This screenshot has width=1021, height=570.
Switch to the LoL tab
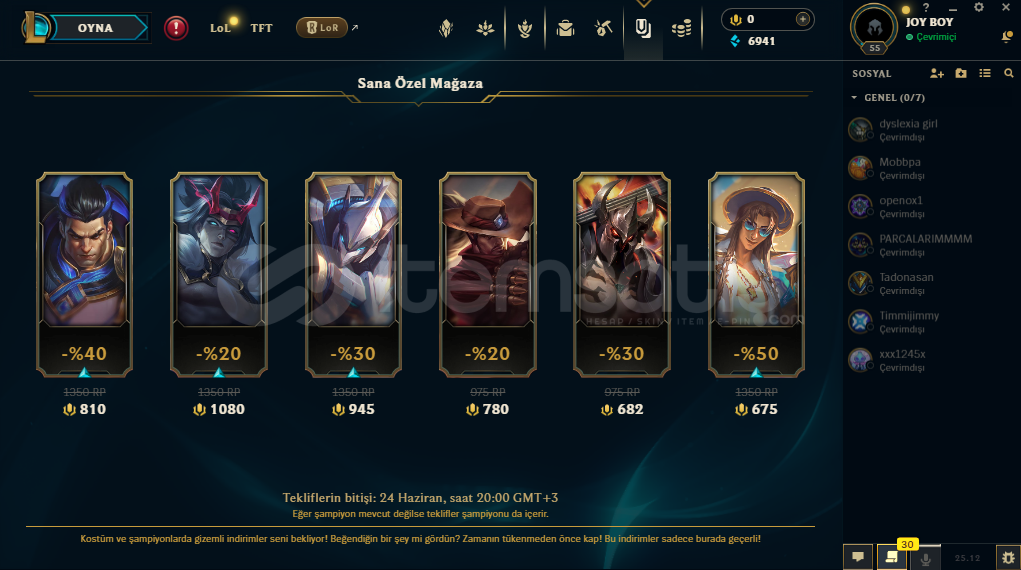click(220, 28)
